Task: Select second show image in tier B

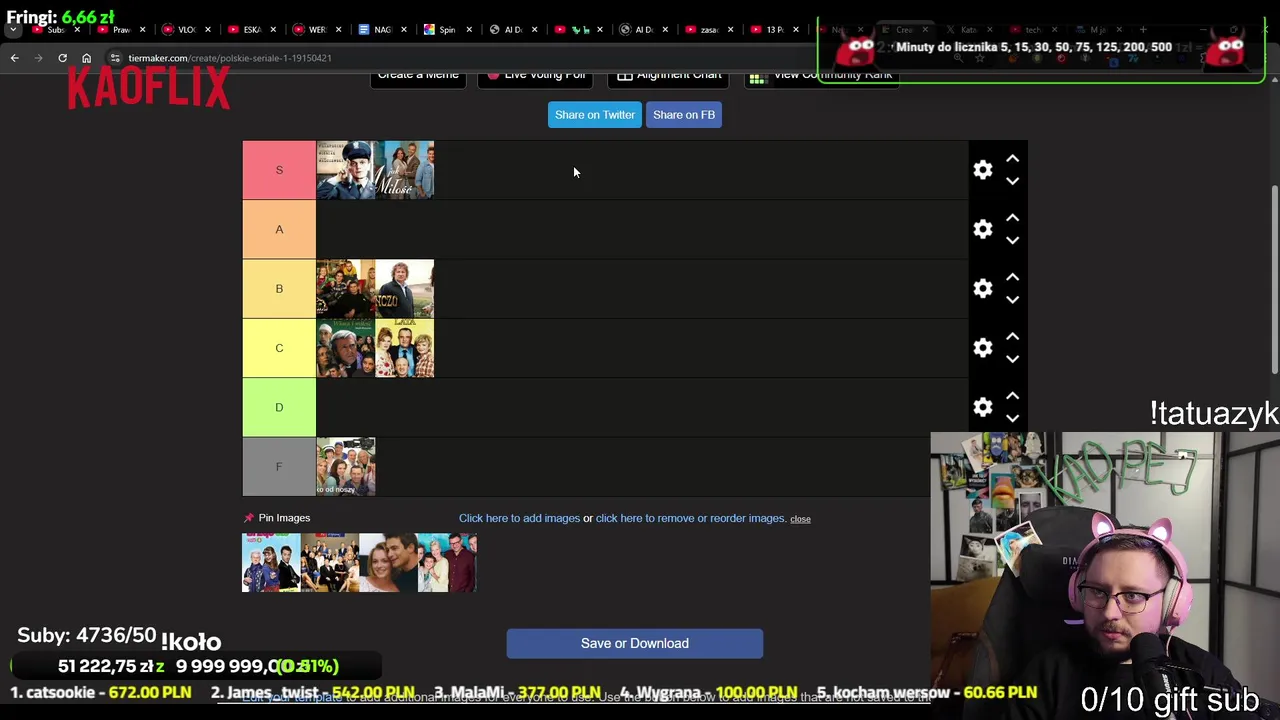Action: coord(405,288)
